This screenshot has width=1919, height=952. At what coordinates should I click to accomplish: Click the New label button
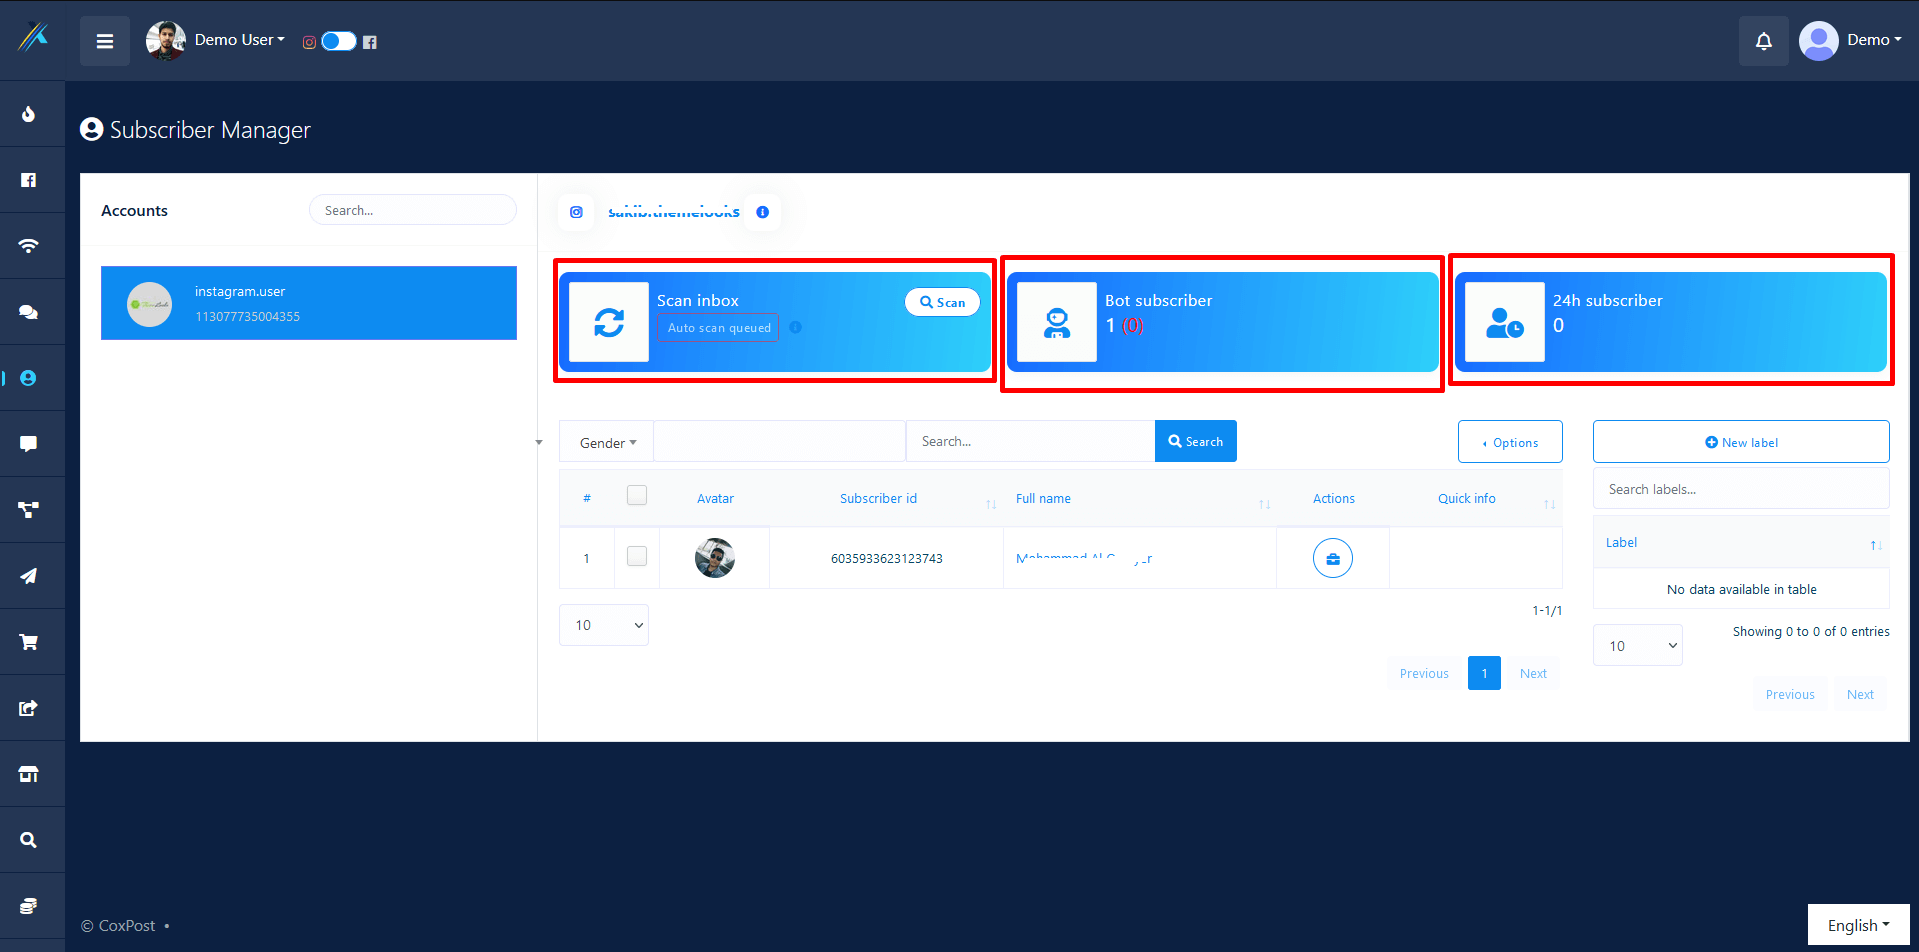1740,442
